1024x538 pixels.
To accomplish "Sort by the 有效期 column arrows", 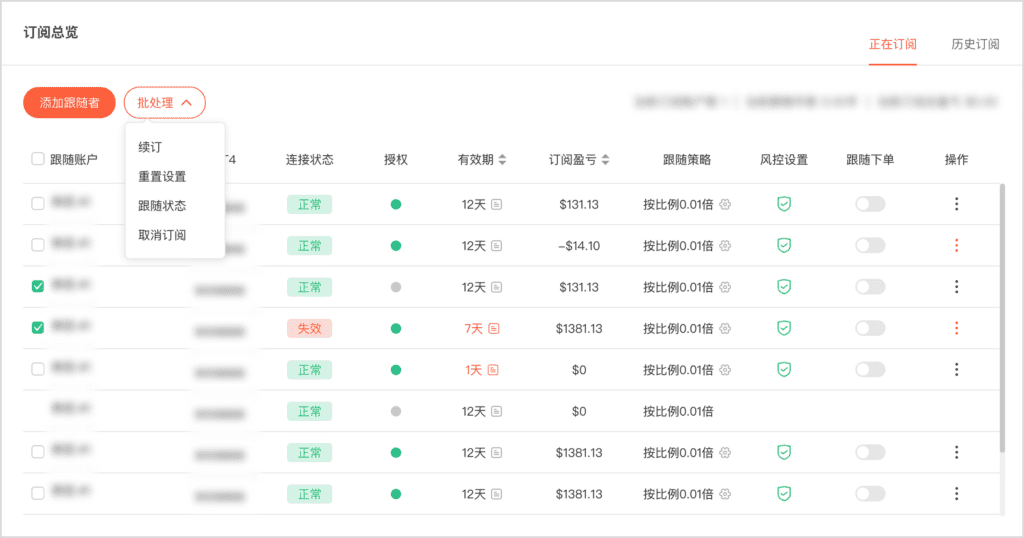I will [x=502, y=160].
